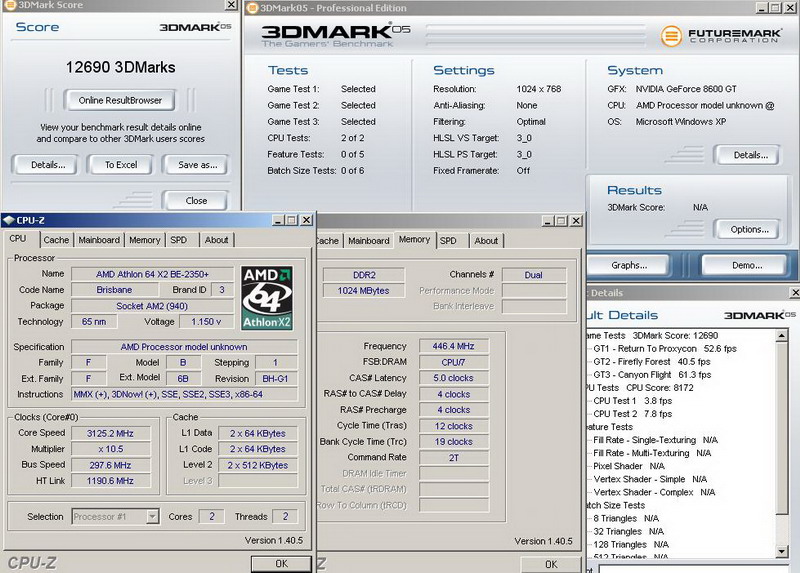Click the Result Details vertical scrollbar thumb
This screenshot has height=573, width=800.
pos(781,428)
